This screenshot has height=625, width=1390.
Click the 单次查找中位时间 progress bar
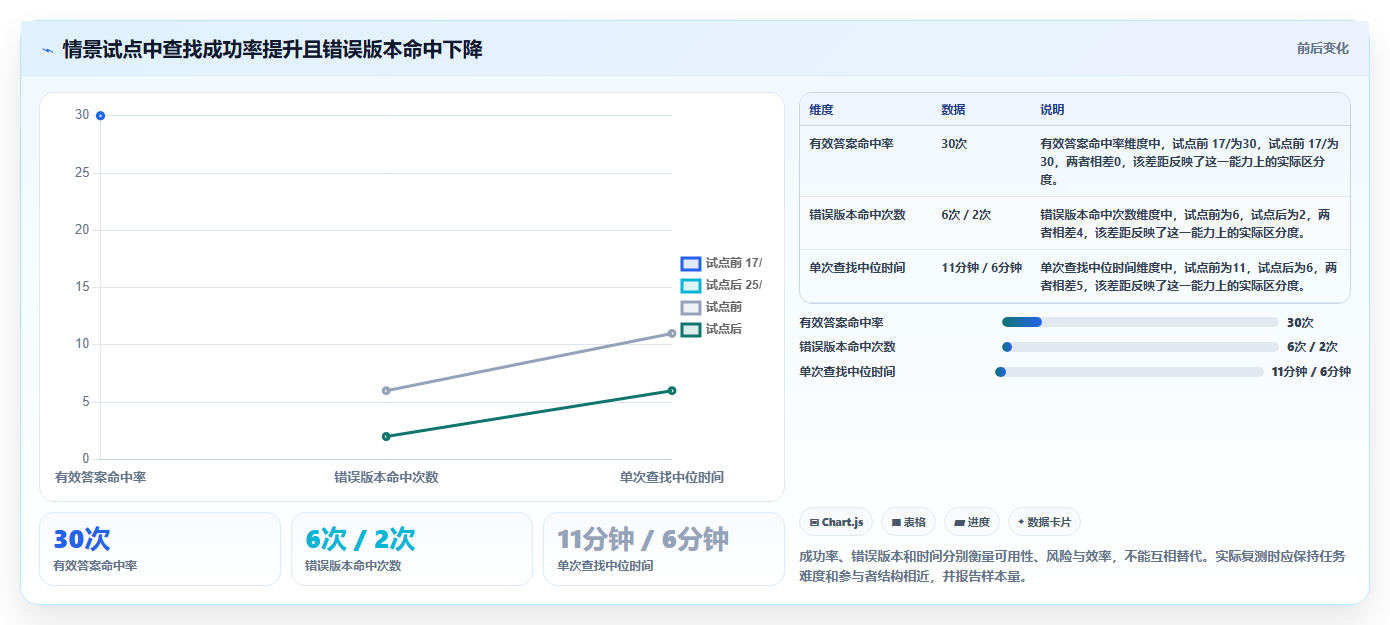1129,372
